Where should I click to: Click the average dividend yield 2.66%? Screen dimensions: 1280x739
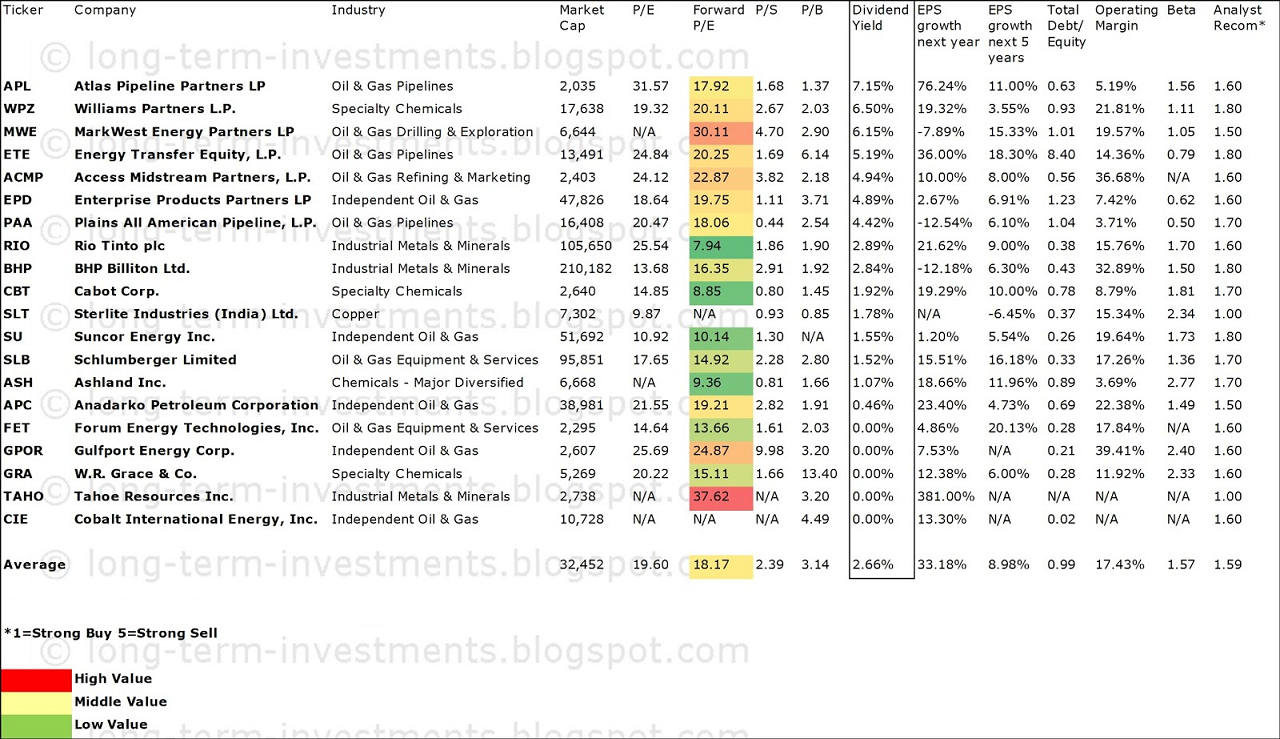(x=872, y=565)
